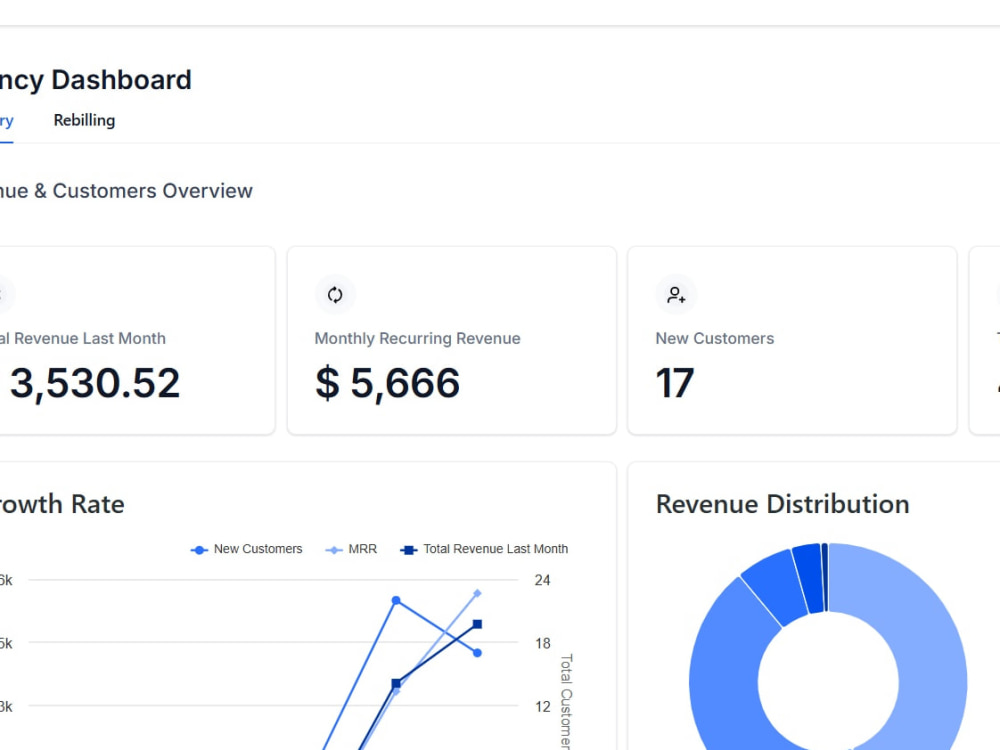Click the New Customers person-plus icon

[x=676, y=295]
